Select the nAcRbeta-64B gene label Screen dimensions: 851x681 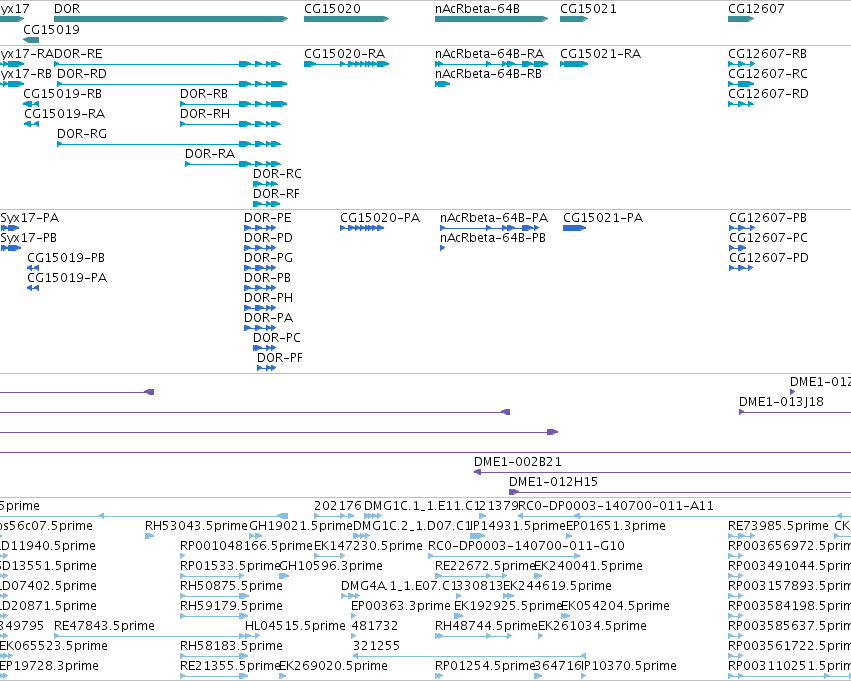point(478,9)
